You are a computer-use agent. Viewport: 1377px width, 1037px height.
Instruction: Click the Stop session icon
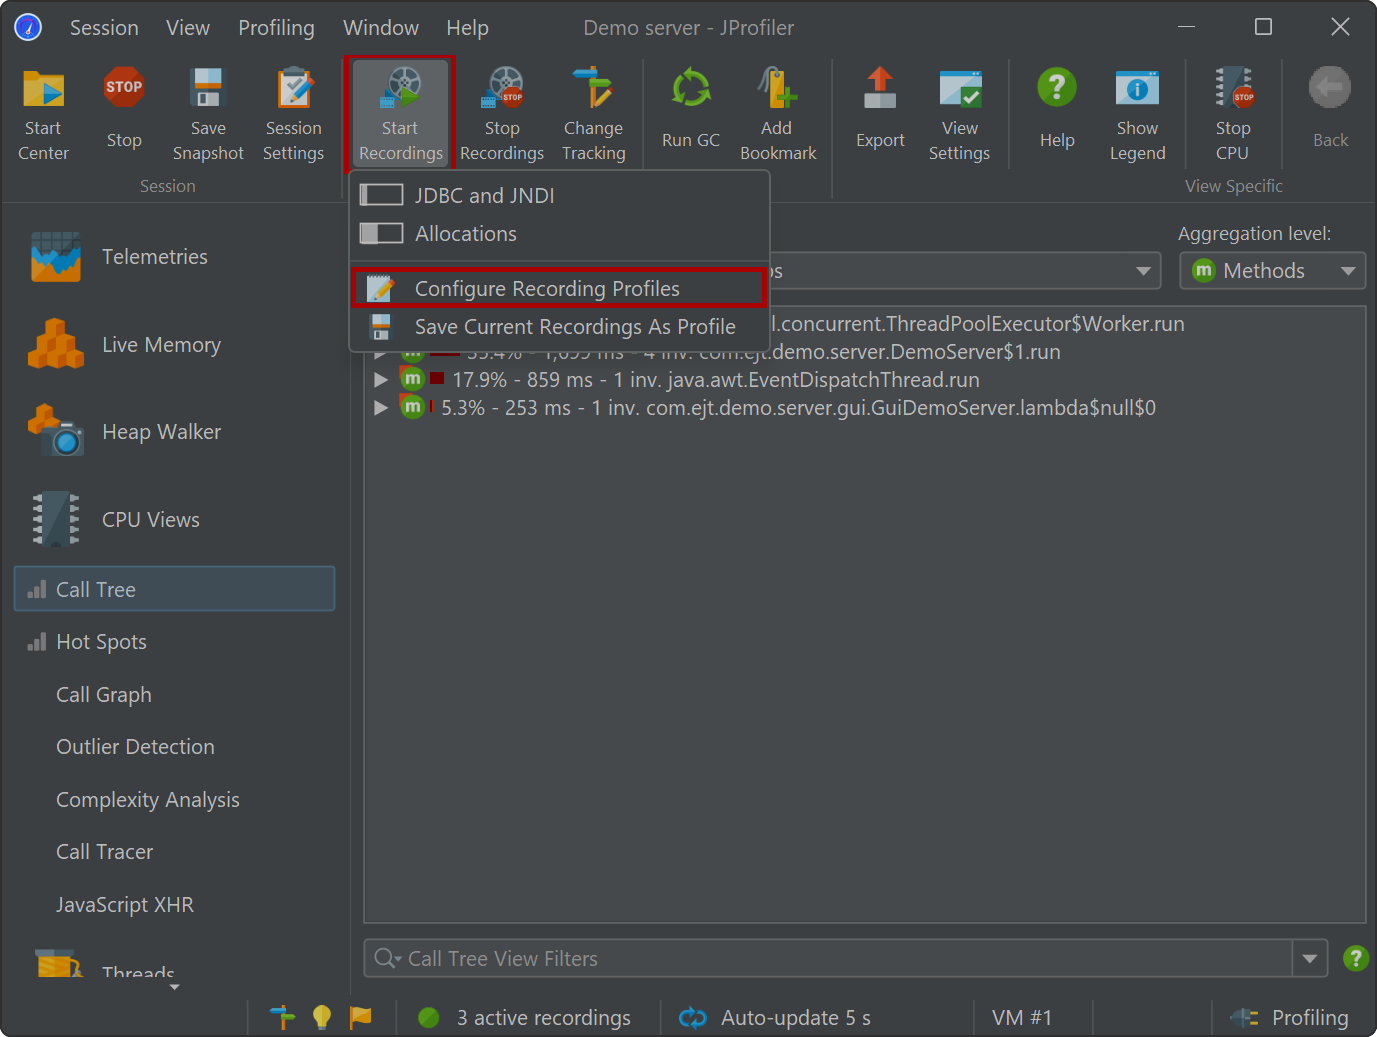pos(124,109)
